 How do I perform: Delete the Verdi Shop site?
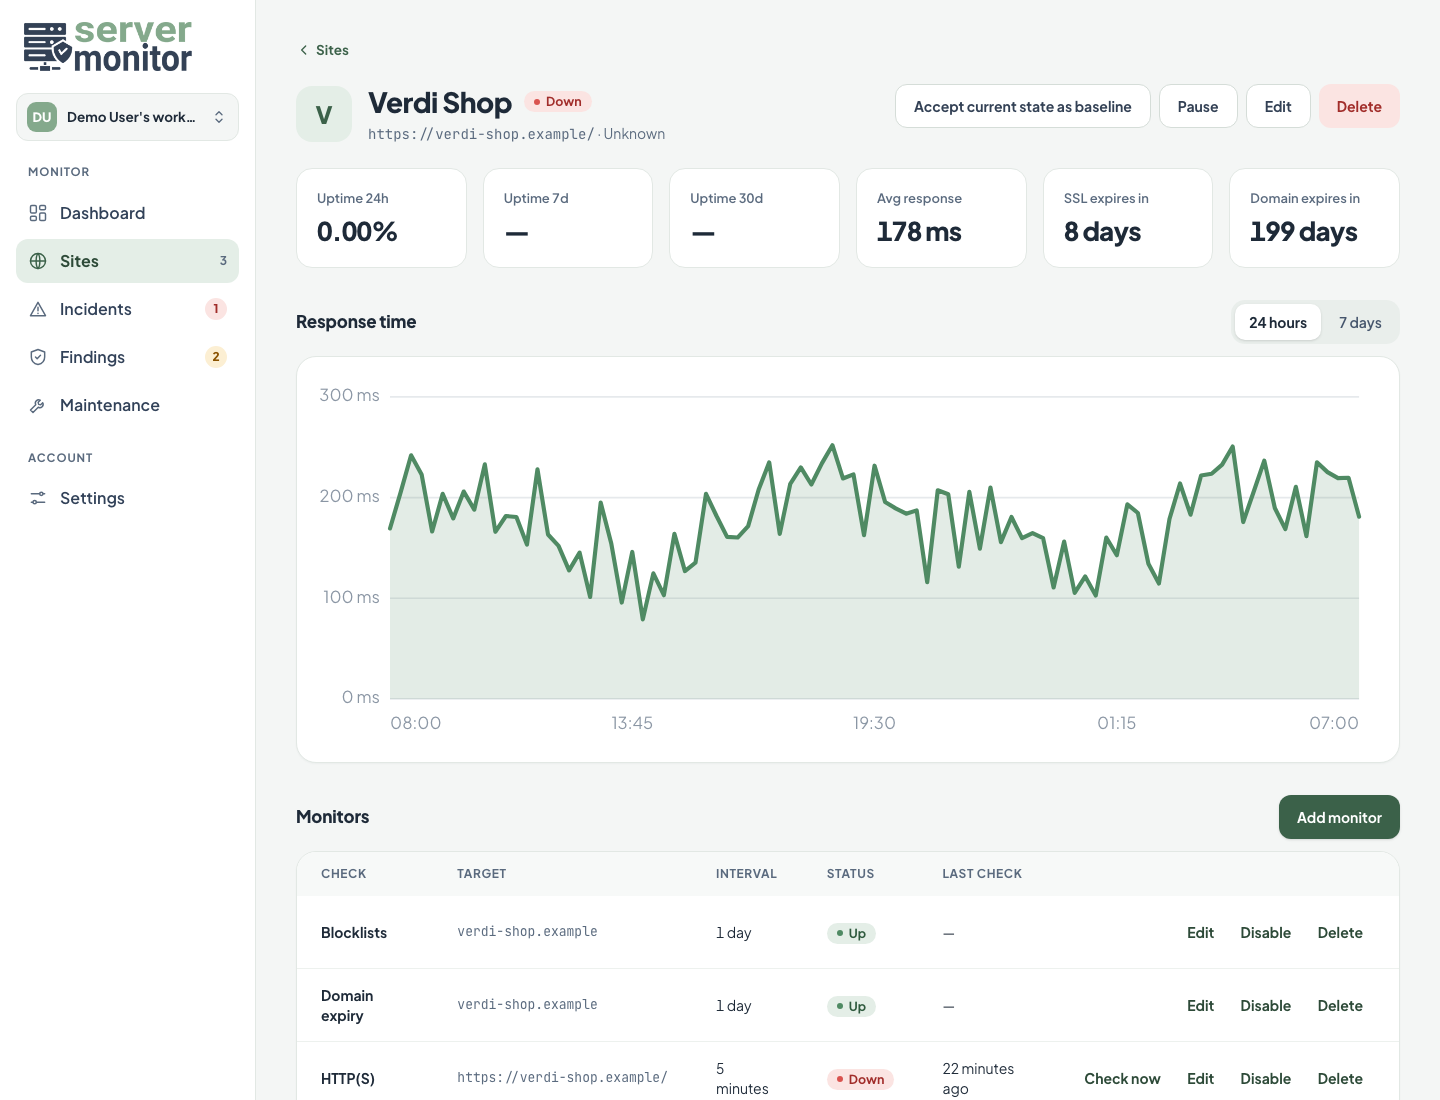[1359, 106]
